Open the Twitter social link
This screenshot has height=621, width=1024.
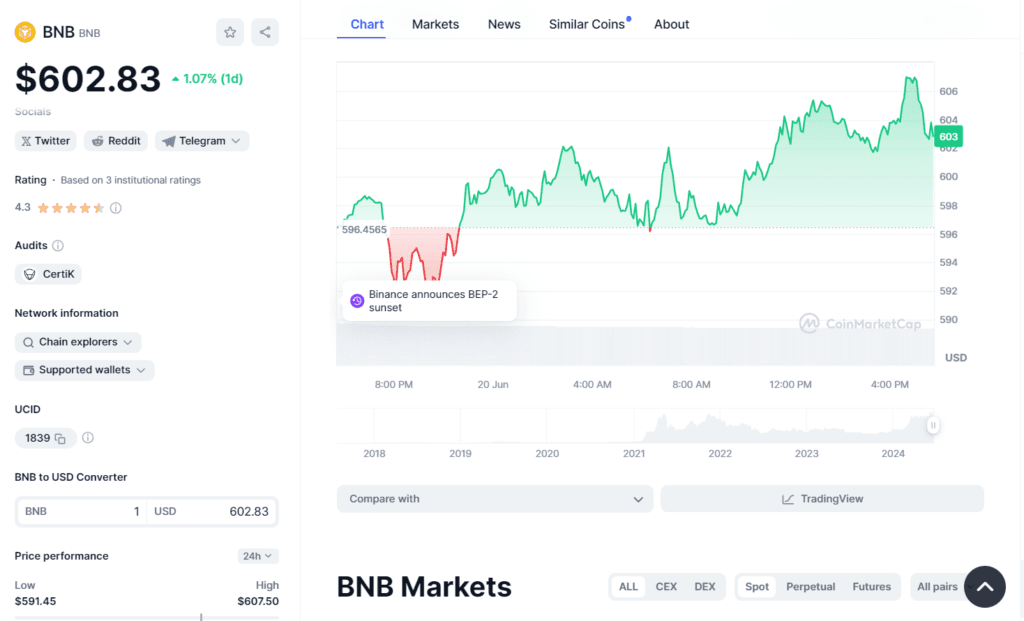coord(46,141)
